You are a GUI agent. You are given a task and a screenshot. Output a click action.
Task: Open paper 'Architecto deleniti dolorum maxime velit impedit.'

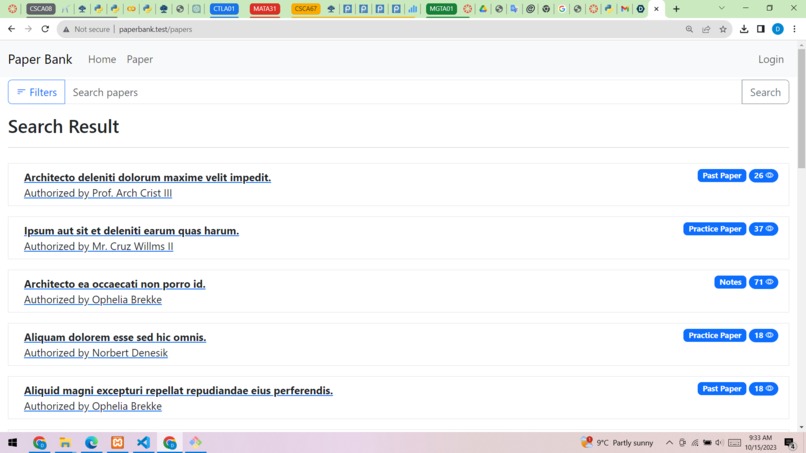coord(148,177)
